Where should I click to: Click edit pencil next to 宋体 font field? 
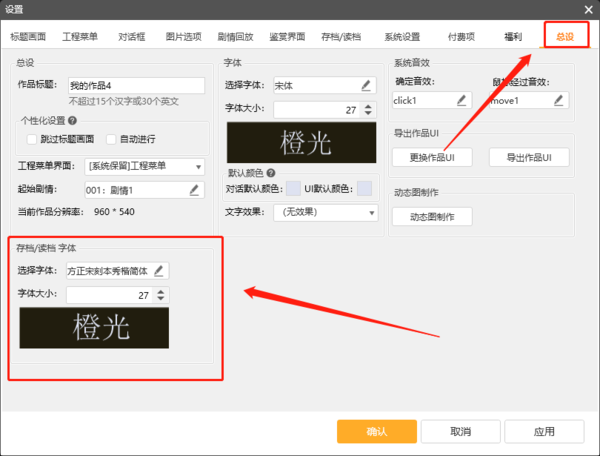[x=367, y=86]
